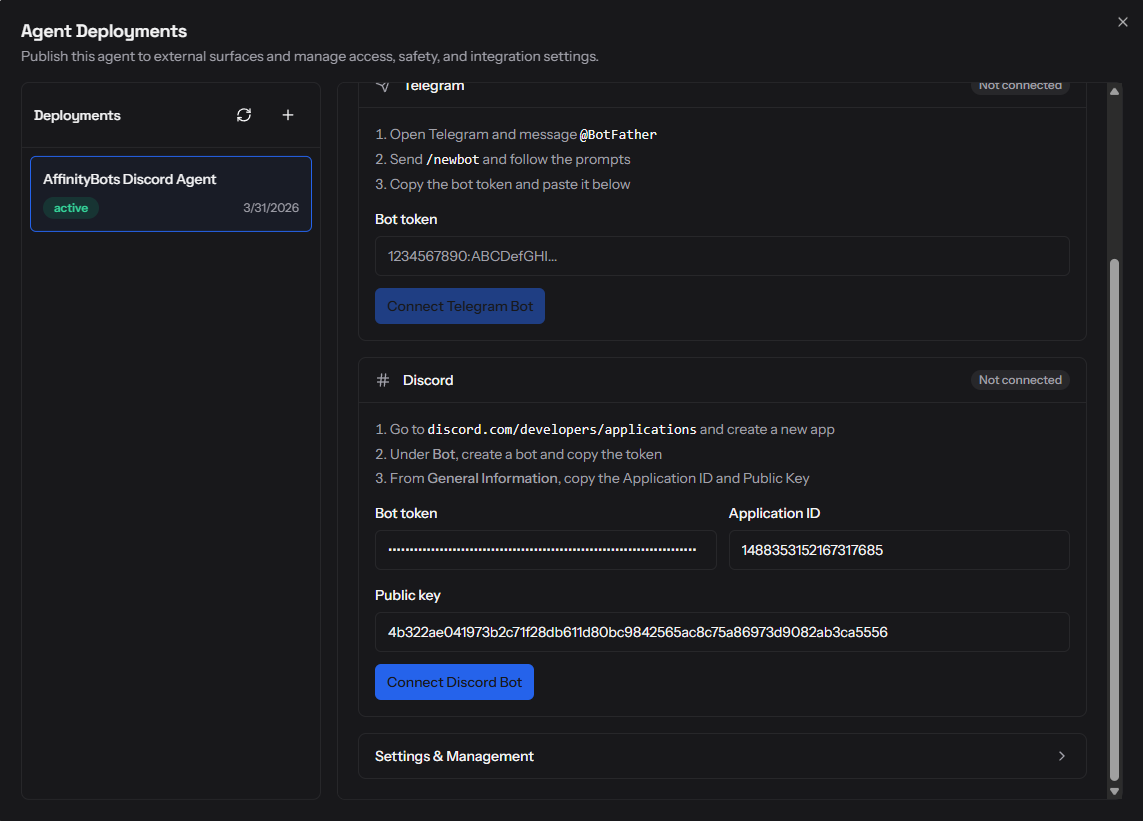Click the Not connected badge for Telegram
The height and width of the screenshot is (821, 1143).
[x=1020, y=85]
